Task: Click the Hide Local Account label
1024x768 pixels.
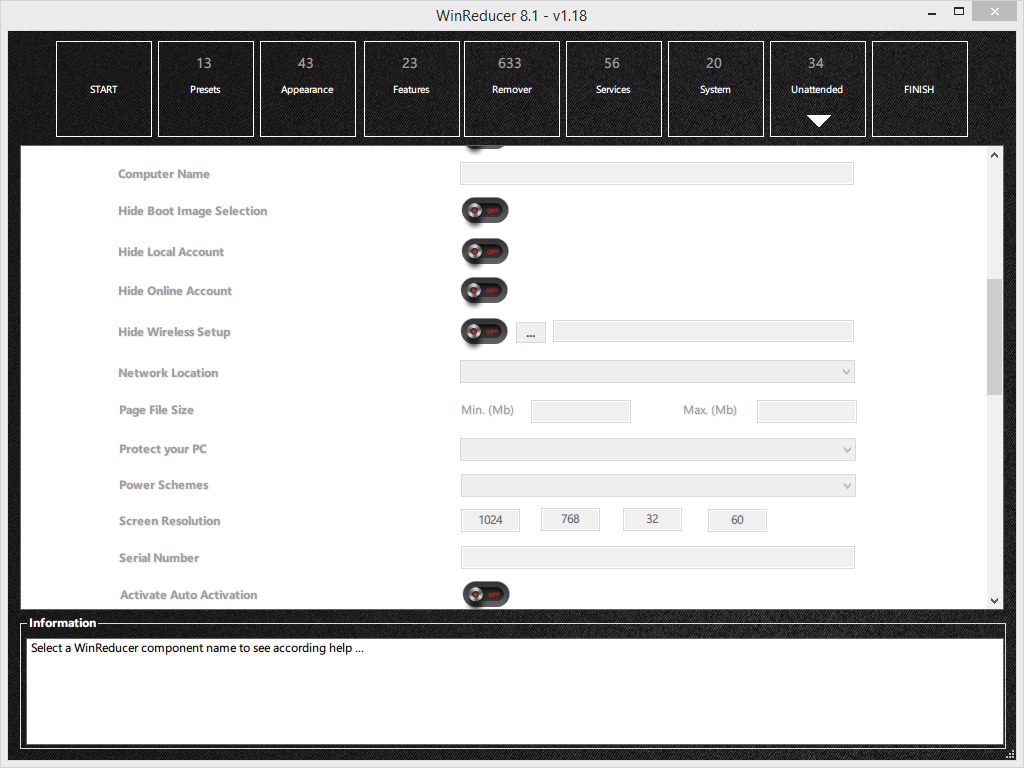Action: [171, 252]
